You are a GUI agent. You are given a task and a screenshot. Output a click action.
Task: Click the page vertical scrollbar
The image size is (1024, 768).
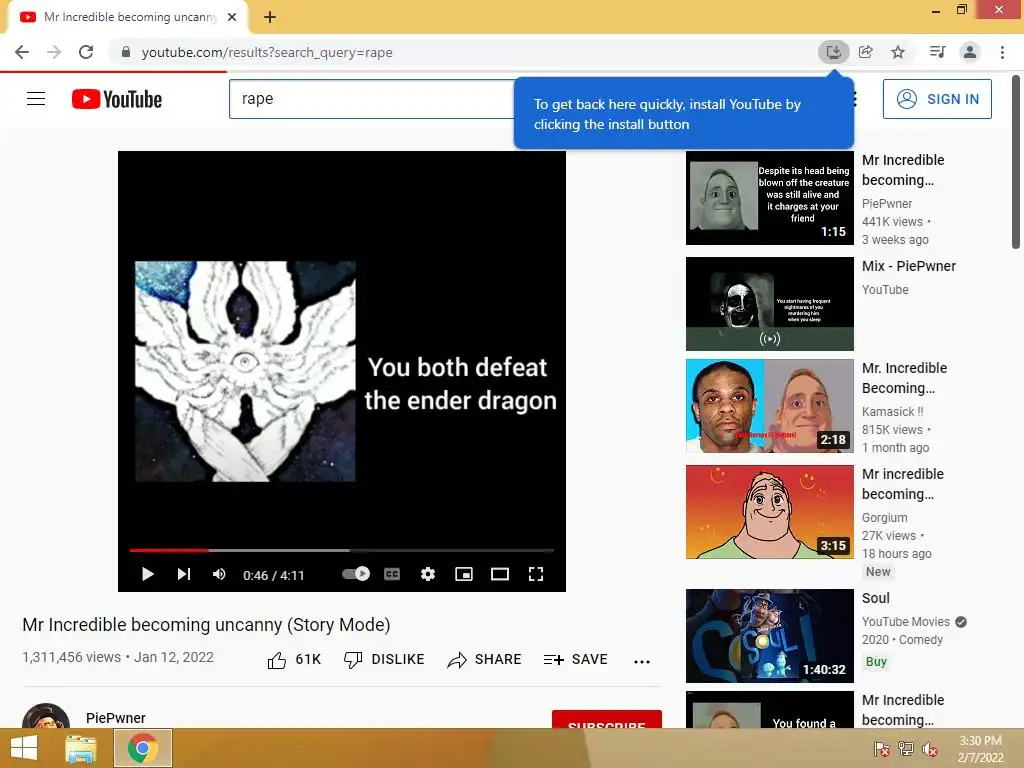click(x=1016, y=162)
